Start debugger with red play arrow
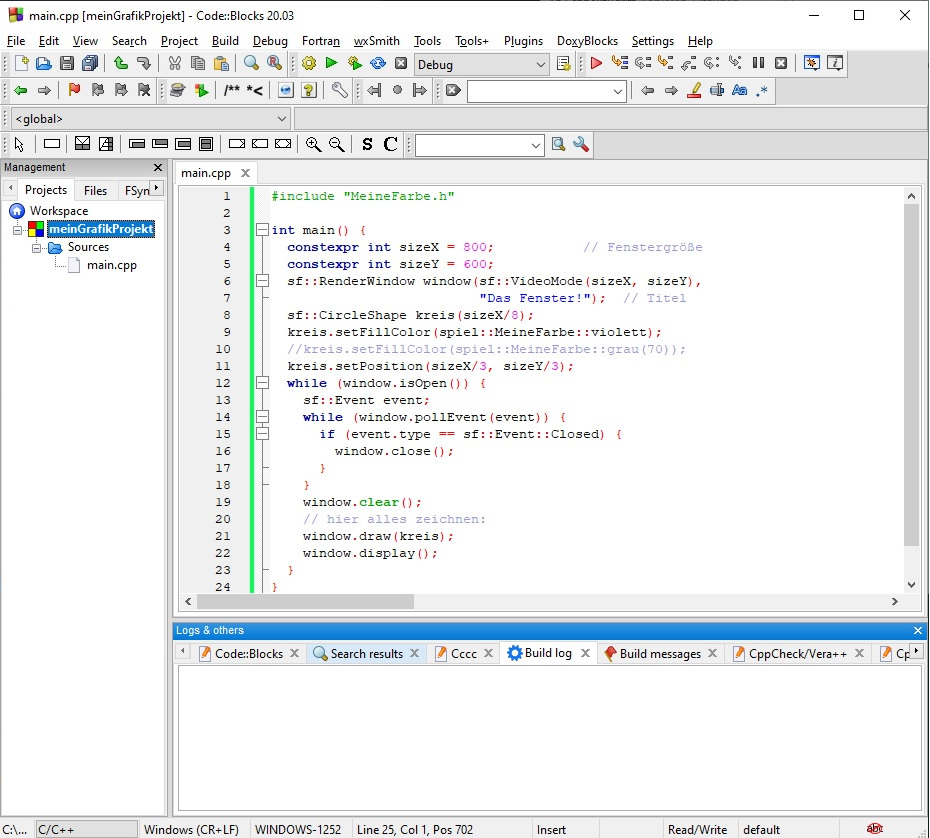This screenshot has width=930, height=838. [596, 64]
